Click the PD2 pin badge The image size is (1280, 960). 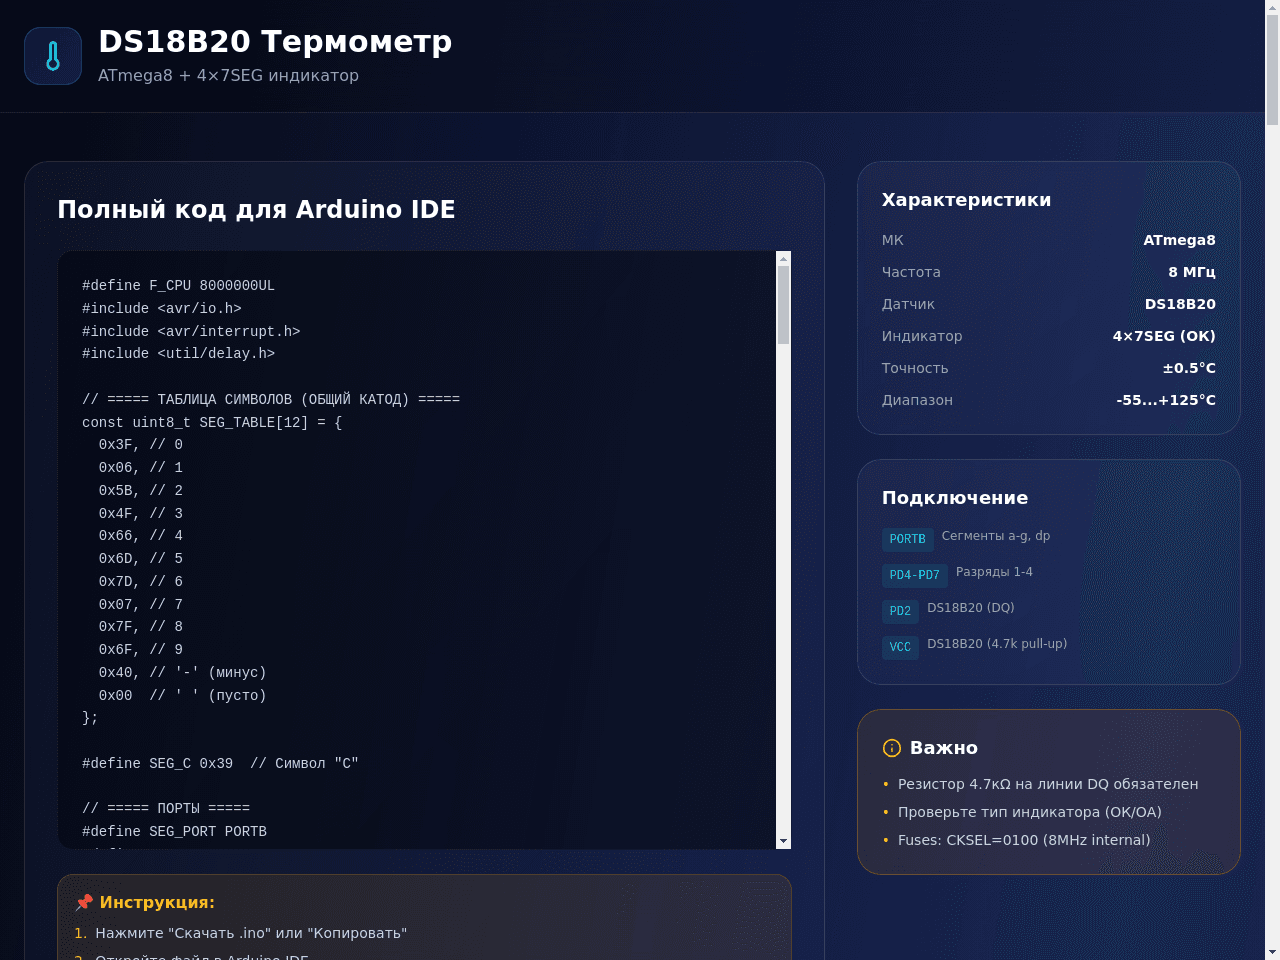[x=900, y=611]
